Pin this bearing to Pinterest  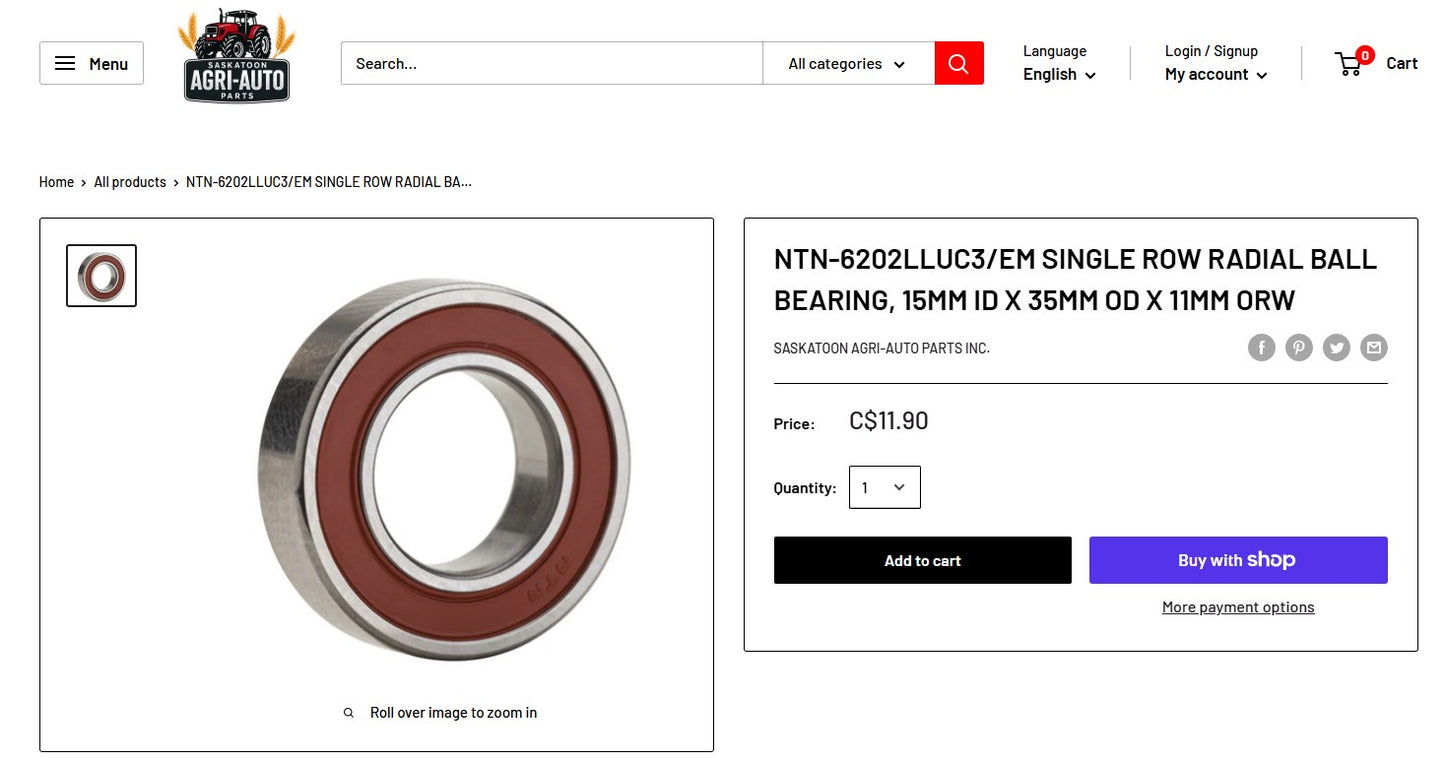coord(1298,347)
